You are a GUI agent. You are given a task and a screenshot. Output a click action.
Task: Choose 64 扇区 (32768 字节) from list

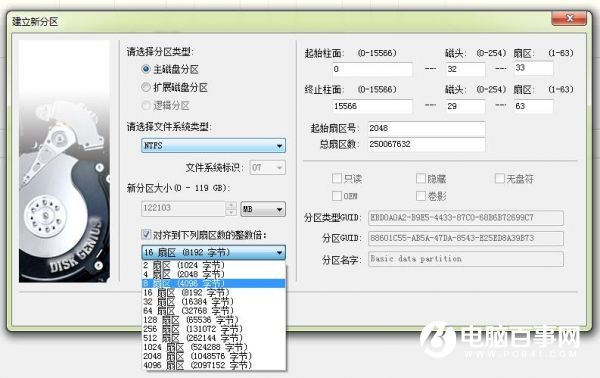[214, 311]
